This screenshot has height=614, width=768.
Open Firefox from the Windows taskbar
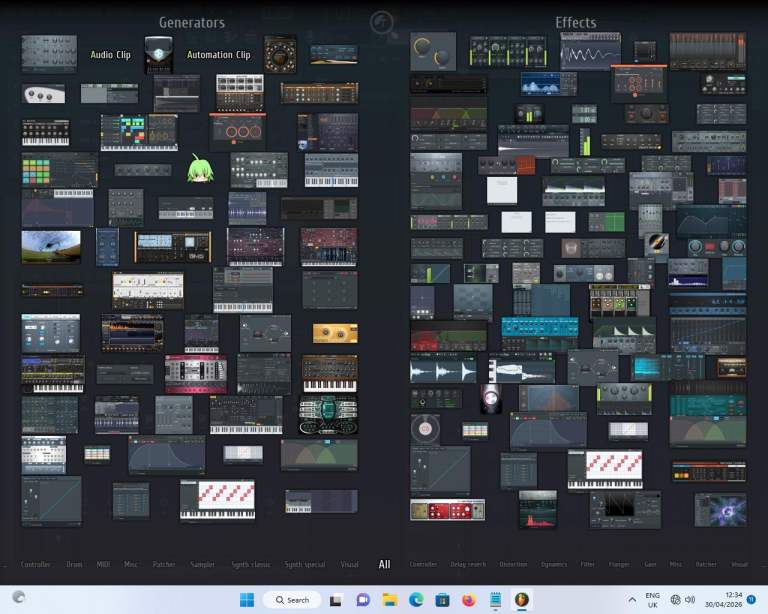point(469,600)
